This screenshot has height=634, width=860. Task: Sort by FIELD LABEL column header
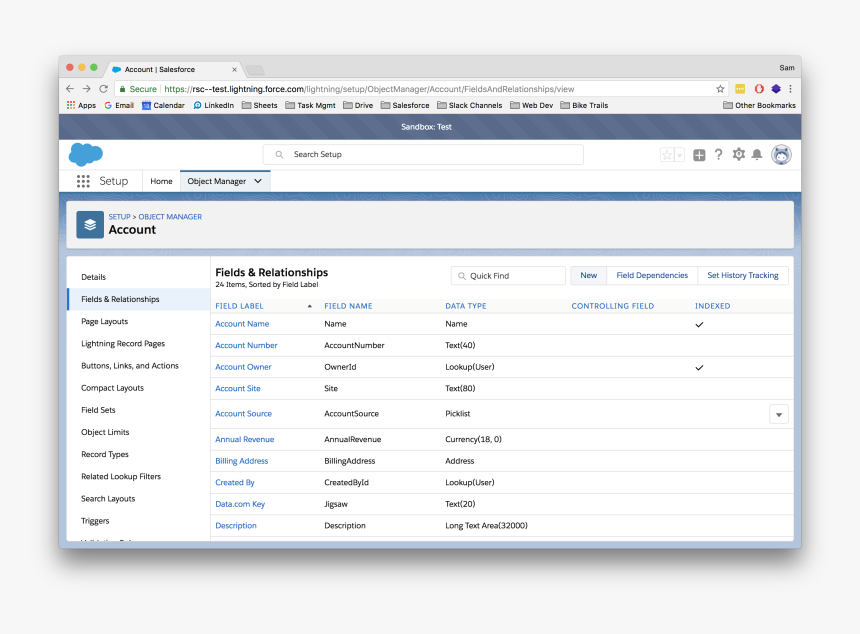(x=239, y=306)
